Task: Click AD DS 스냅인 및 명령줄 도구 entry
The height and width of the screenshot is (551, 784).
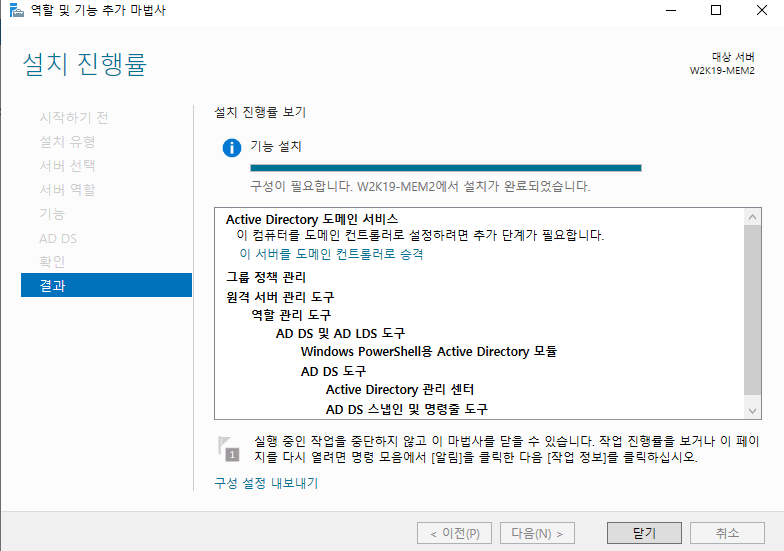Action: click(407, 410)
